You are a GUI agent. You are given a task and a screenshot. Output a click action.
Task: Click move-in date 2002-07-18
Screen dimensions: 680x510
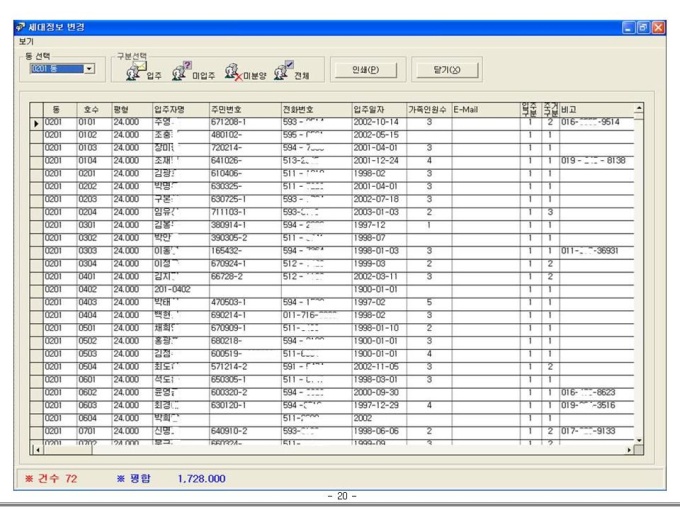[379, 199]
